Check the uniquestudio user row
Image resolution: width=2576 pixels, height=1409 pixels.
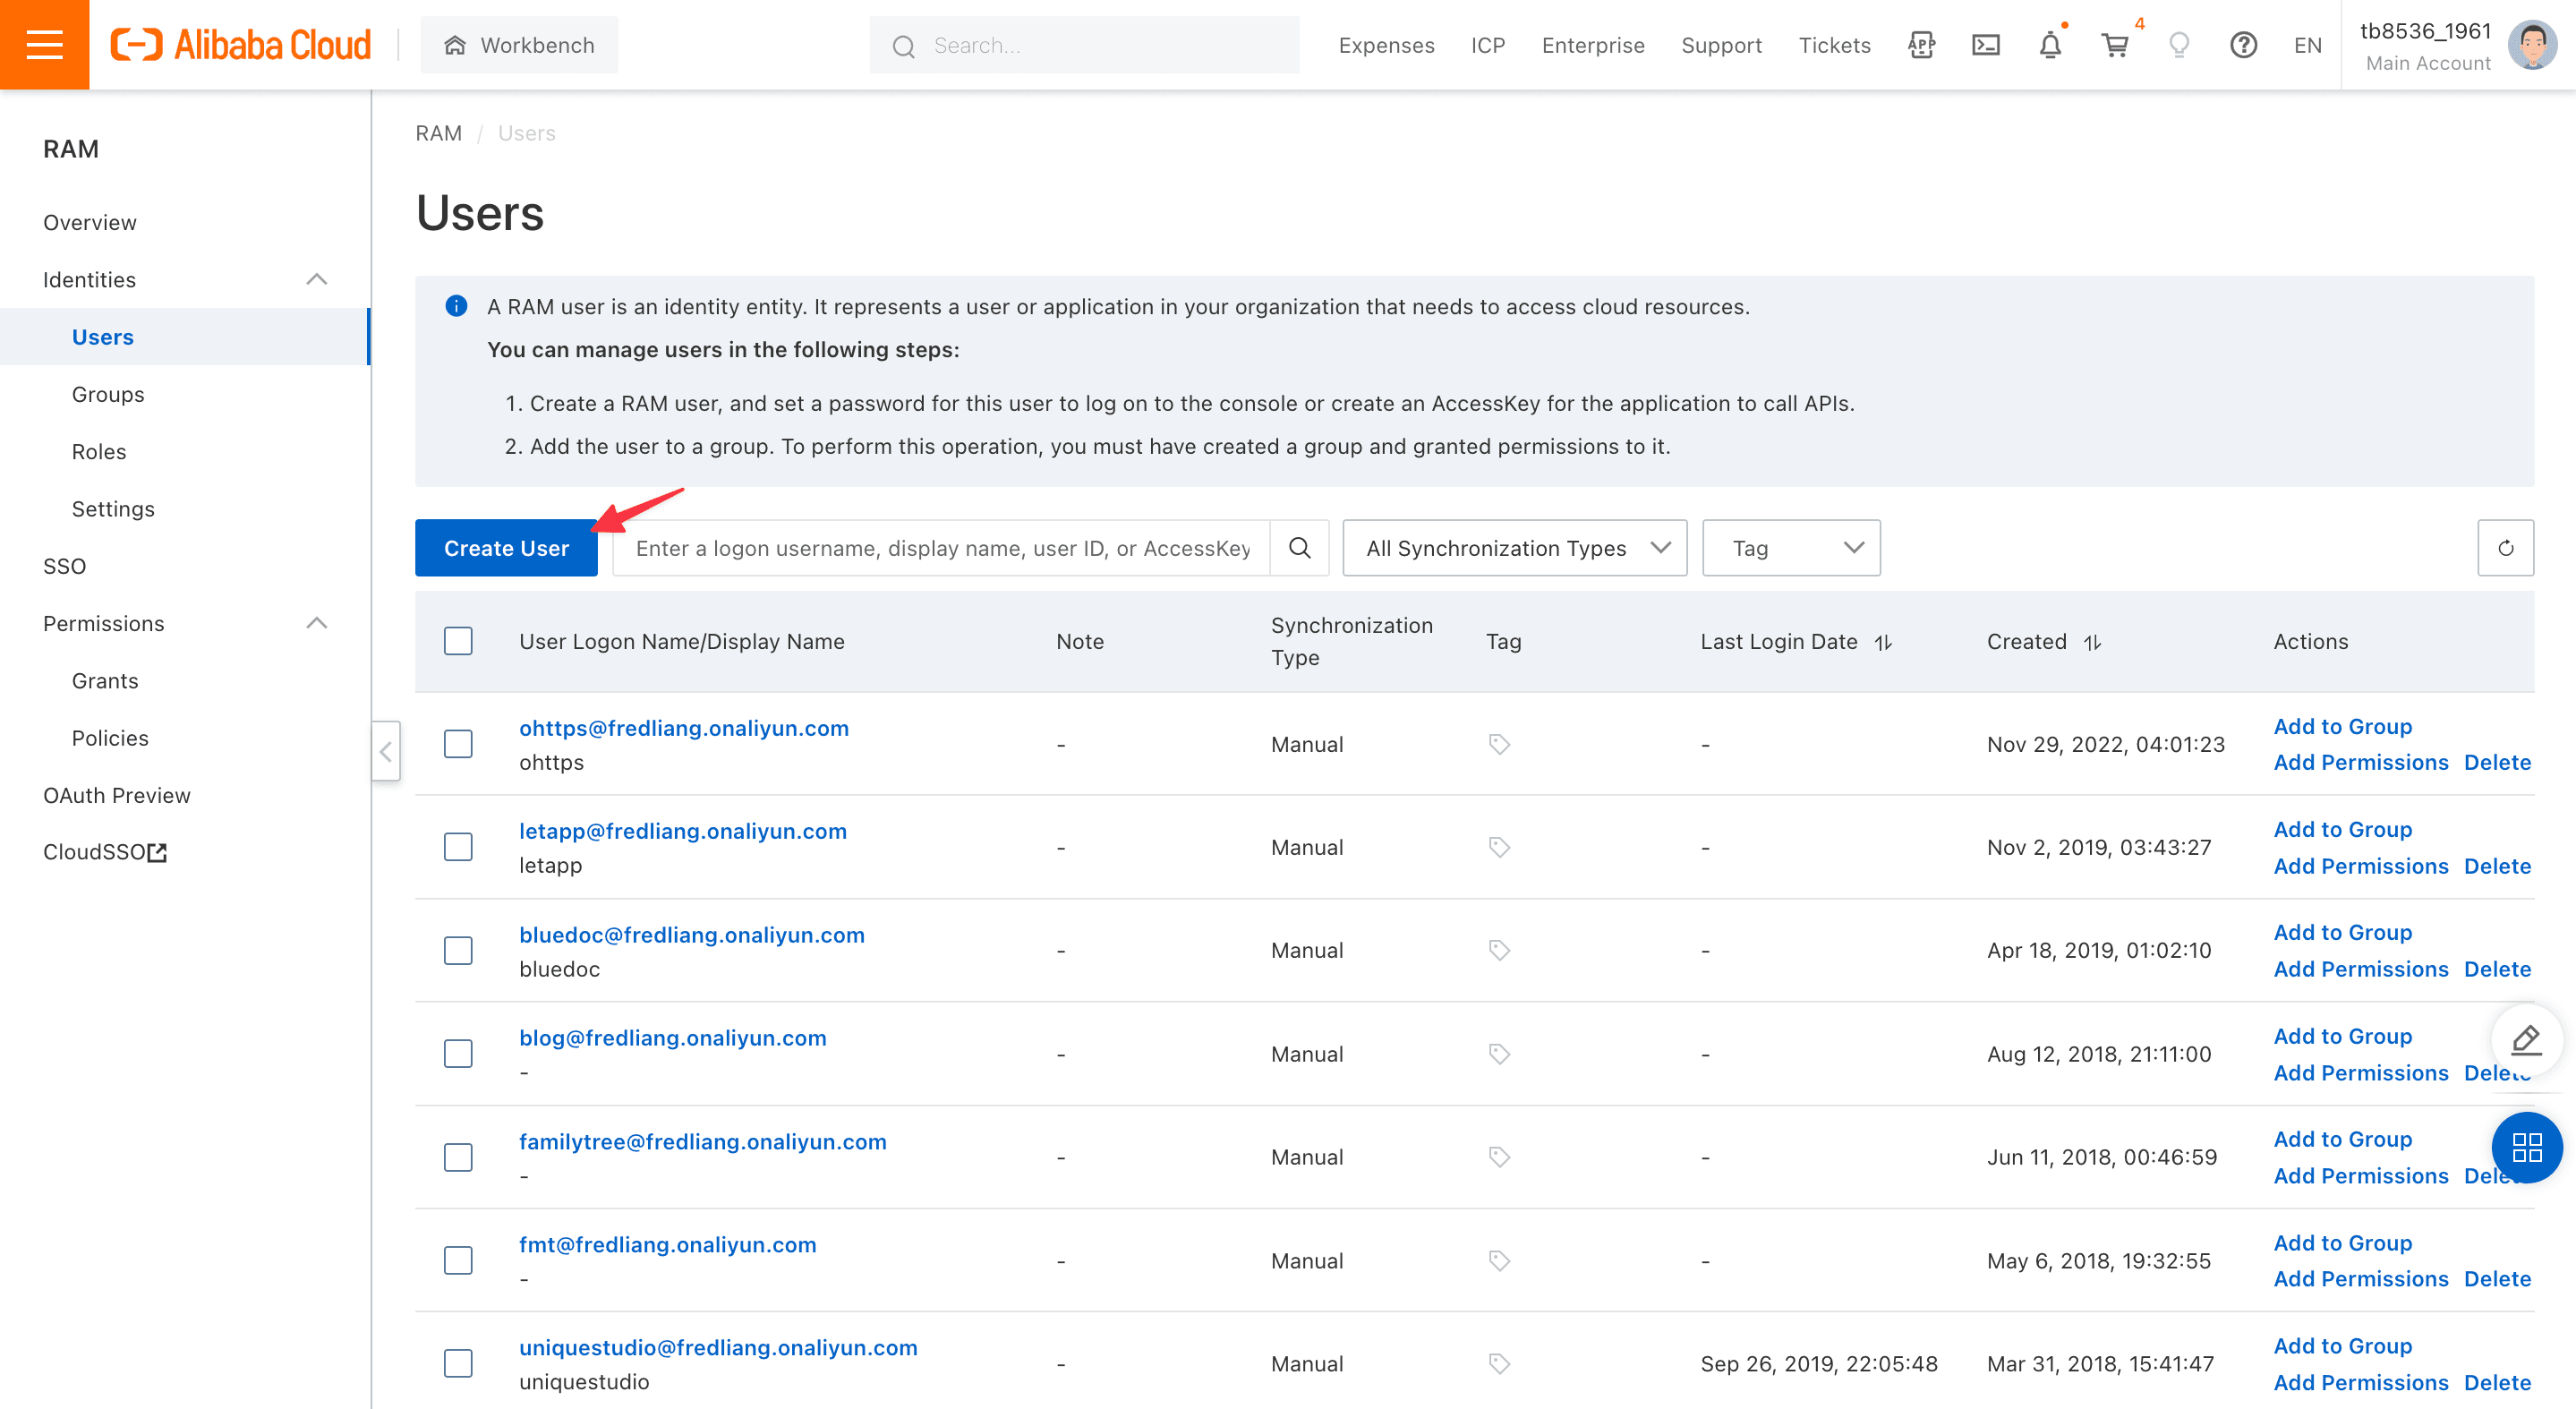click(458, 1364)
